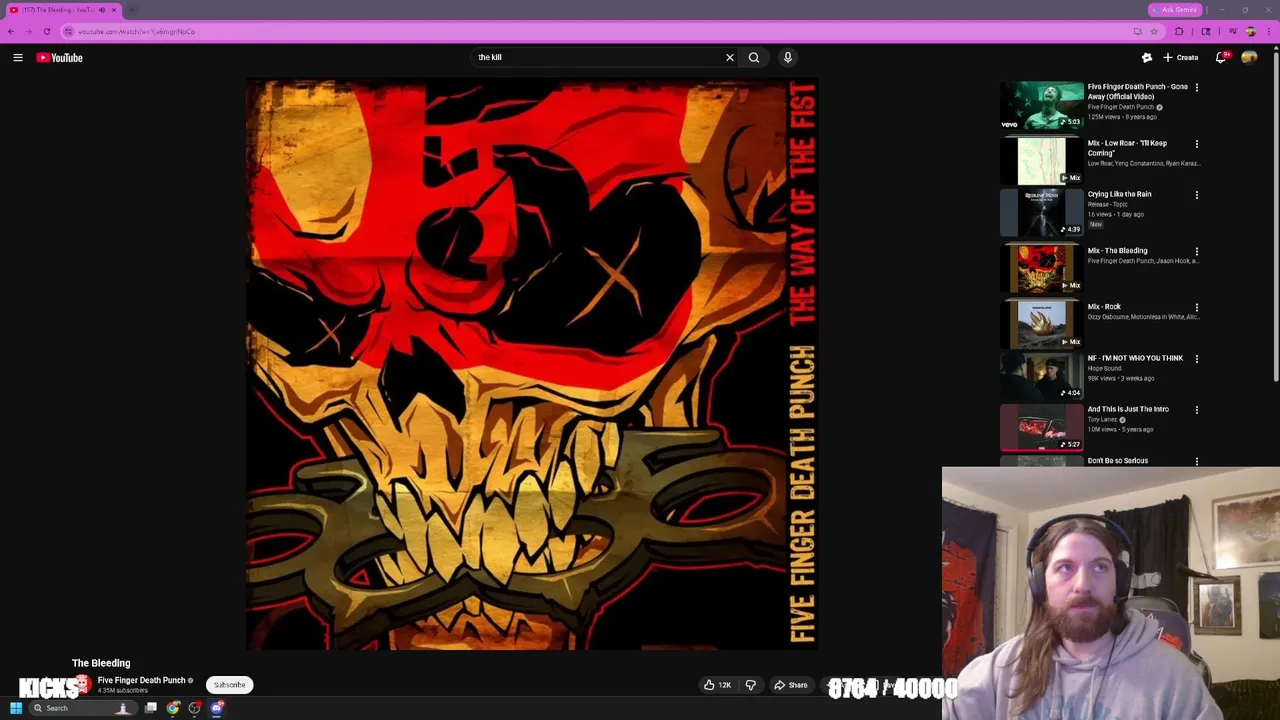Open the YouTube notifications bell
This screenshot has height=720, width=1280.
coord(1221,58)
